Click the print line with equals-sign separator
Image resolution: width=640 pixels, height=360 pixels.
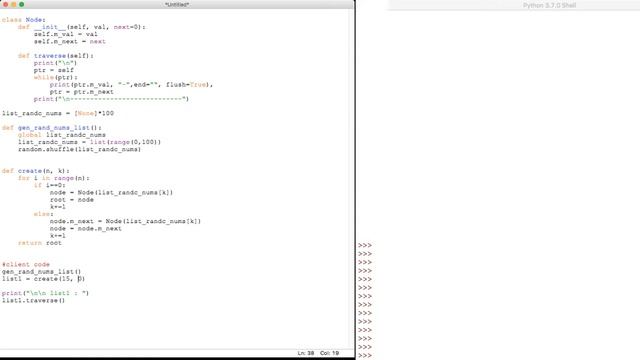[111, 99]
